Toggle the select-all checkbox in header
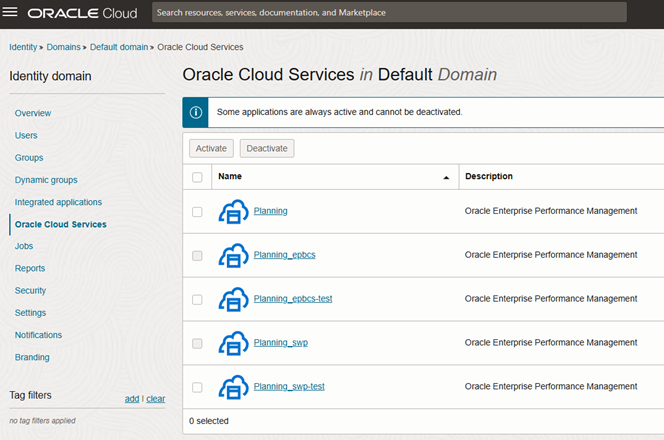Screen dimensions: 664x440 pyautogui.click(x=197, y=177)
